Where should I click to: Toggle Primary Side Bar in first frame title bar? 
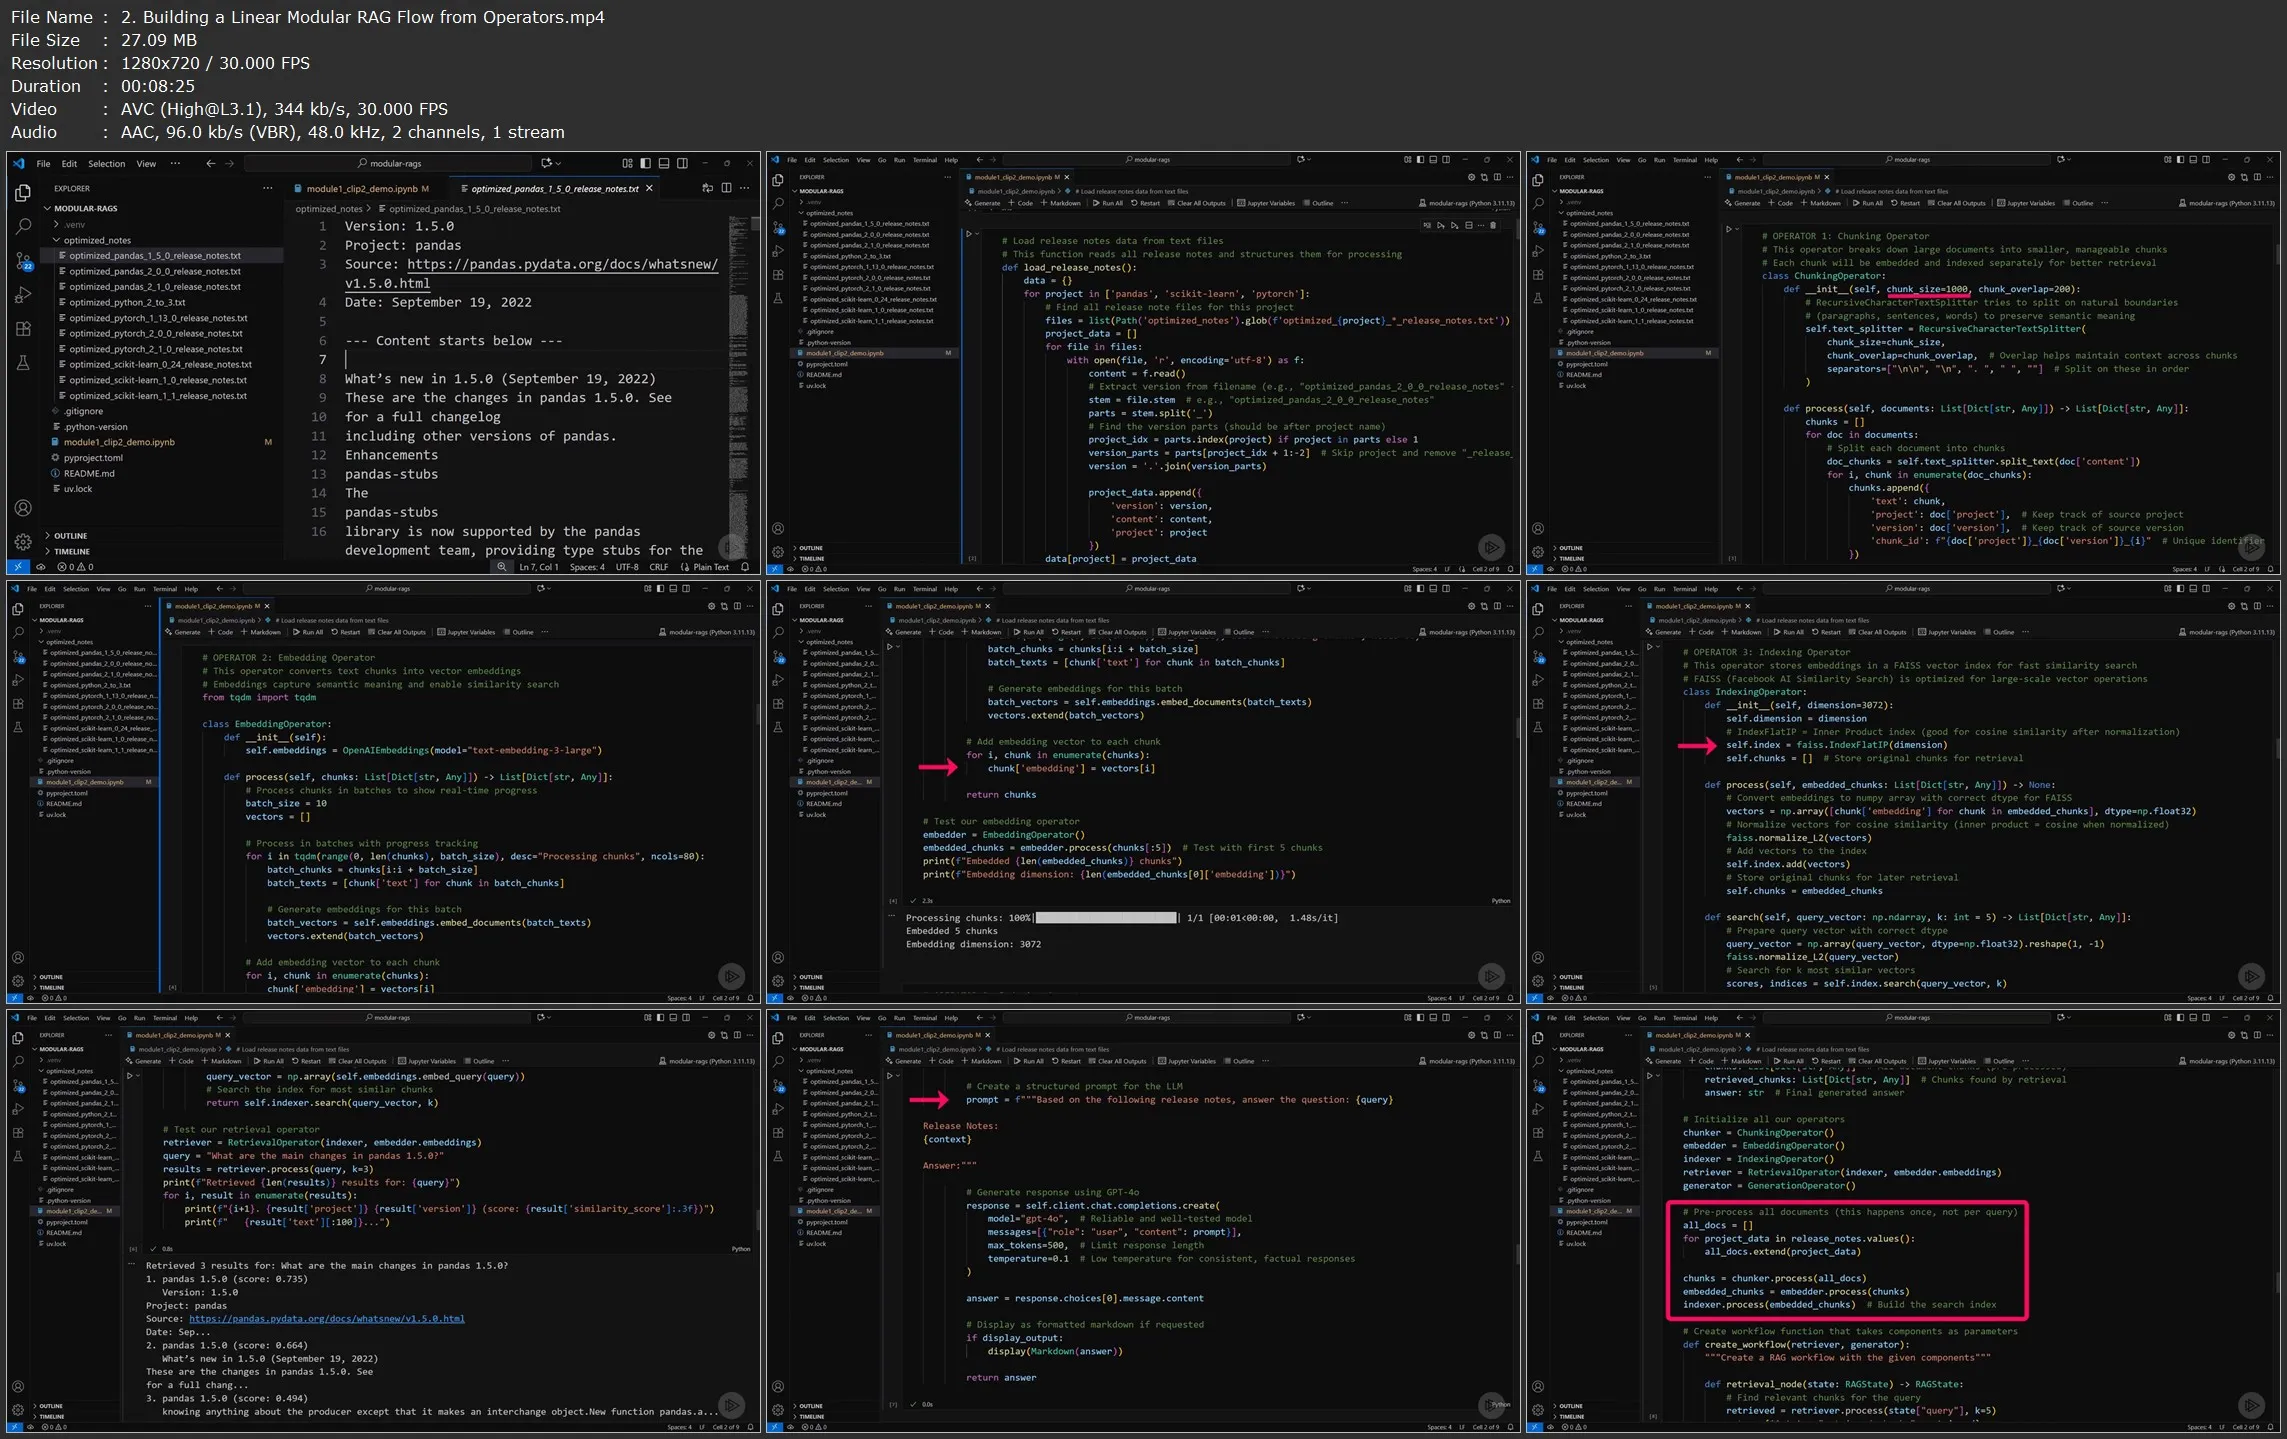645,163
